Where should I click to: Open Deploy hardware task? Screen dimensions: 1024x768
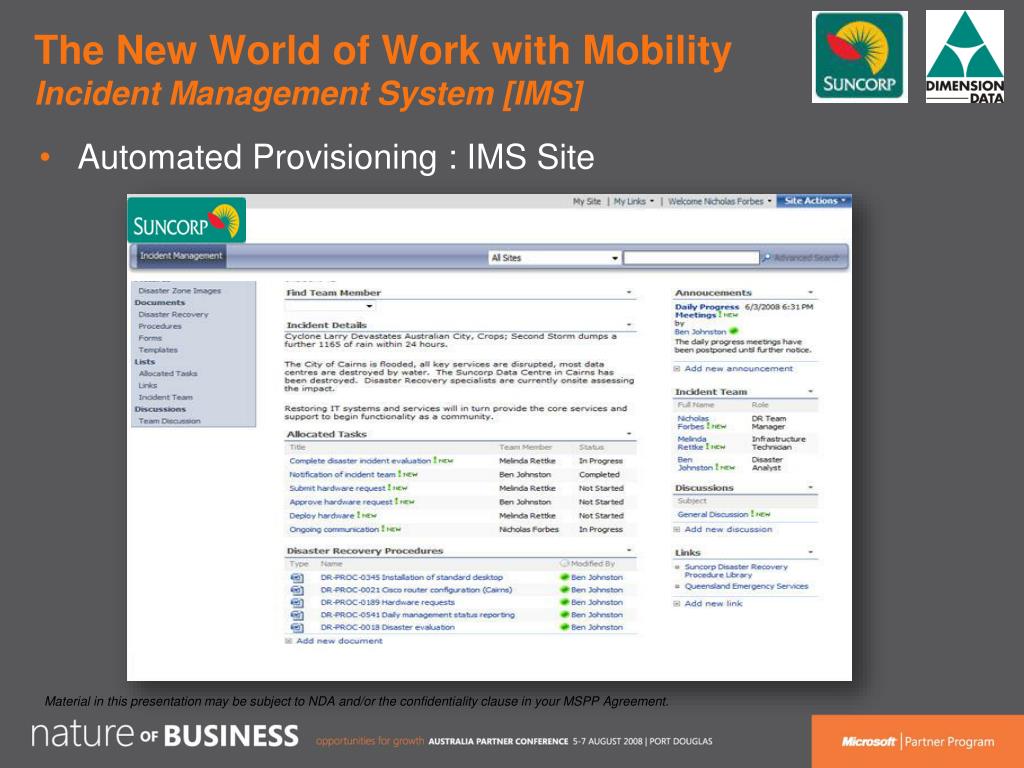(322, 516)
